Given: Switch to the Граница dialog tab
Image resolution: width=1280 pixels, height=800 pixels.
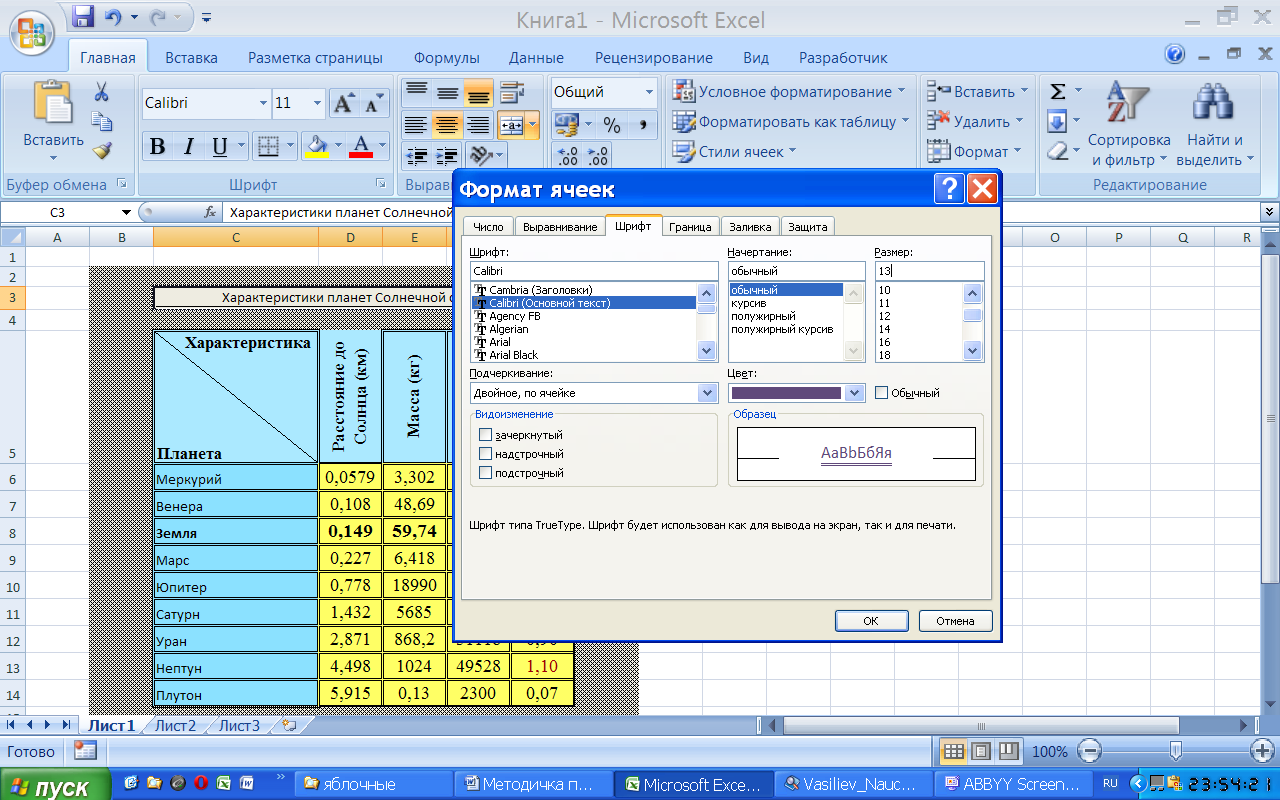Looking at the screenshot, I should [690, 227].
